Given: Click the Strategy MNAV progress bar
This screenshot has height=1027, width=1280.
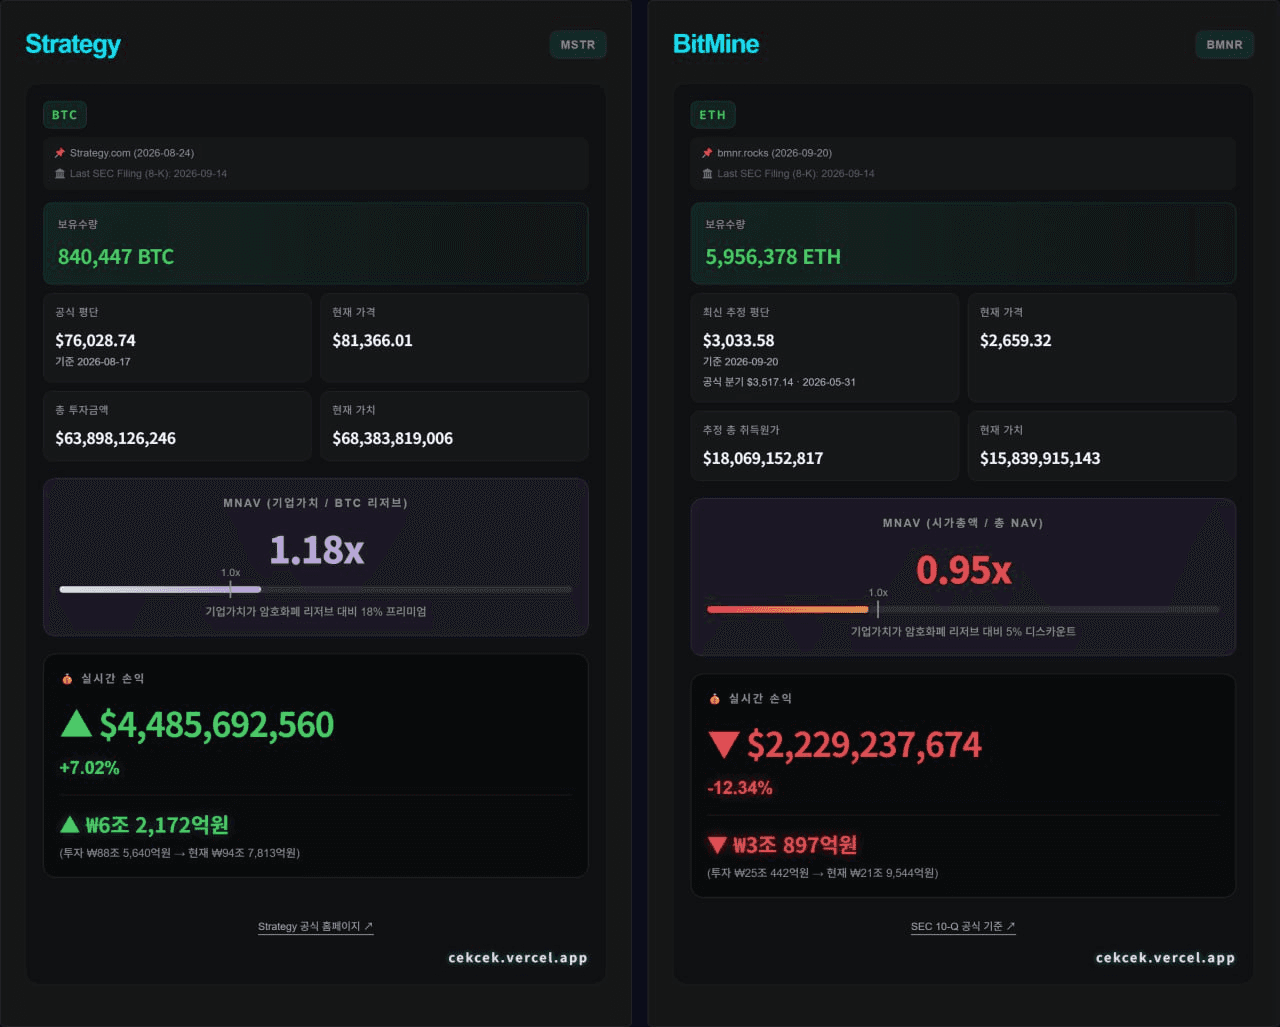Looking at the screenshot, I should tap(316, 590).
